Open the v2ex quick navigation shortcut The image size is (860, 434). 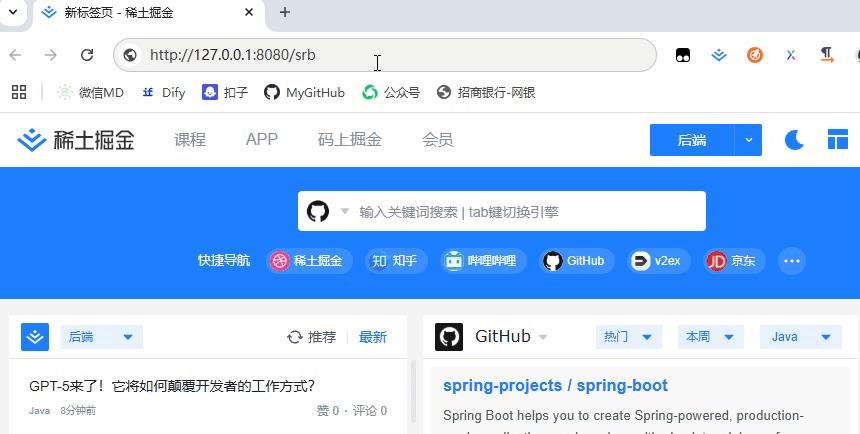click(659, 261)
